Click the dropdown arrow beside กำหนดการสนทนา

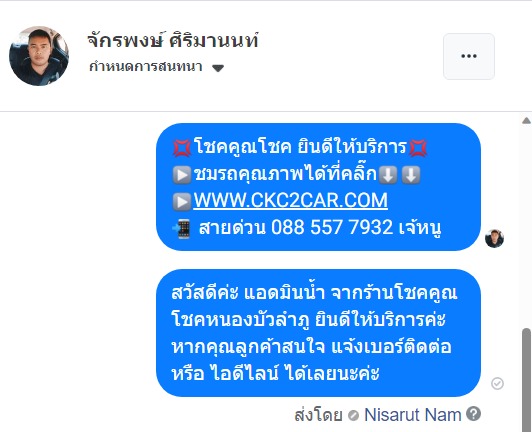tap(218, 68)
